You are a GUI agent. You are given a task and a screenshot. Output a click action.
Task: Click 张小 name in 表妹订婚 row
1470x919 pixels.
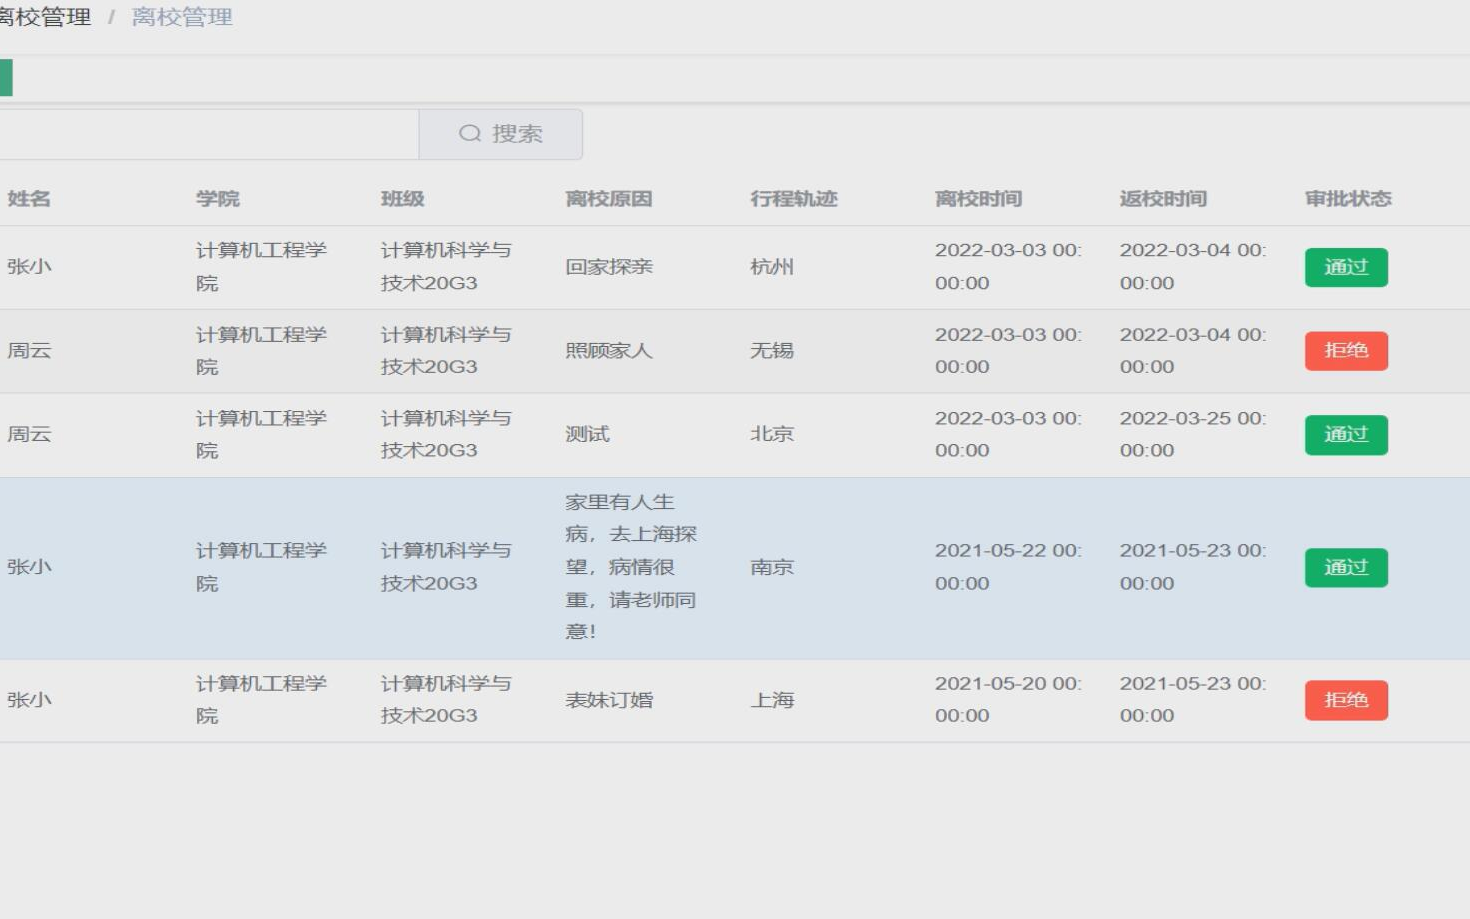click(29, 700)
